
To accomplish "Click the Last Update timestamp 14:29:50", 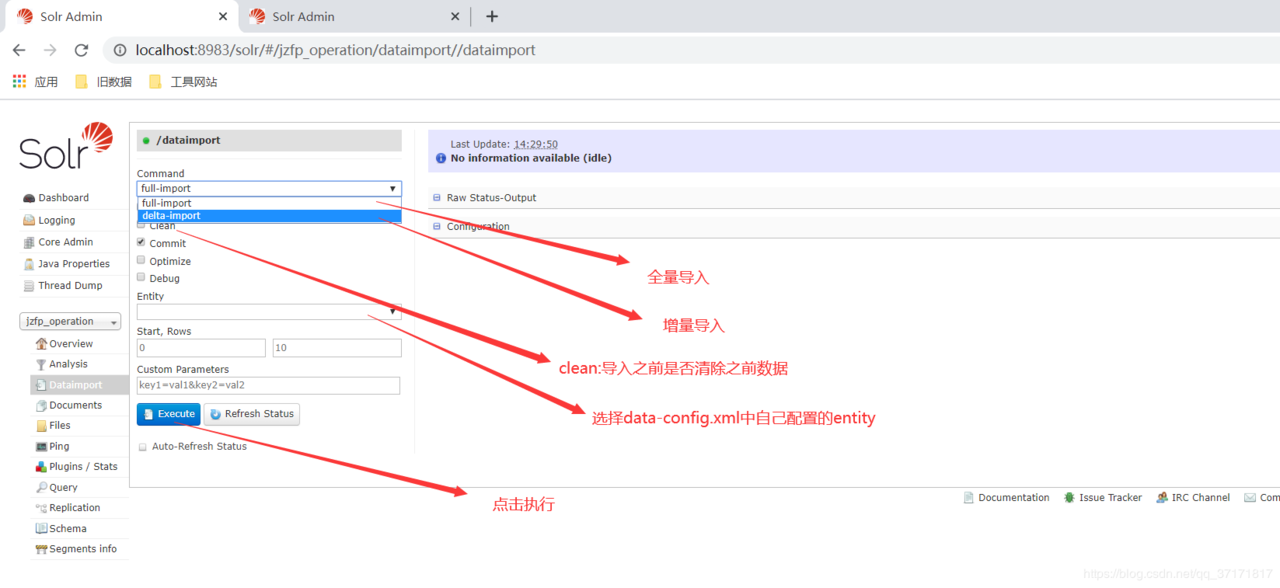I will 536,144.
